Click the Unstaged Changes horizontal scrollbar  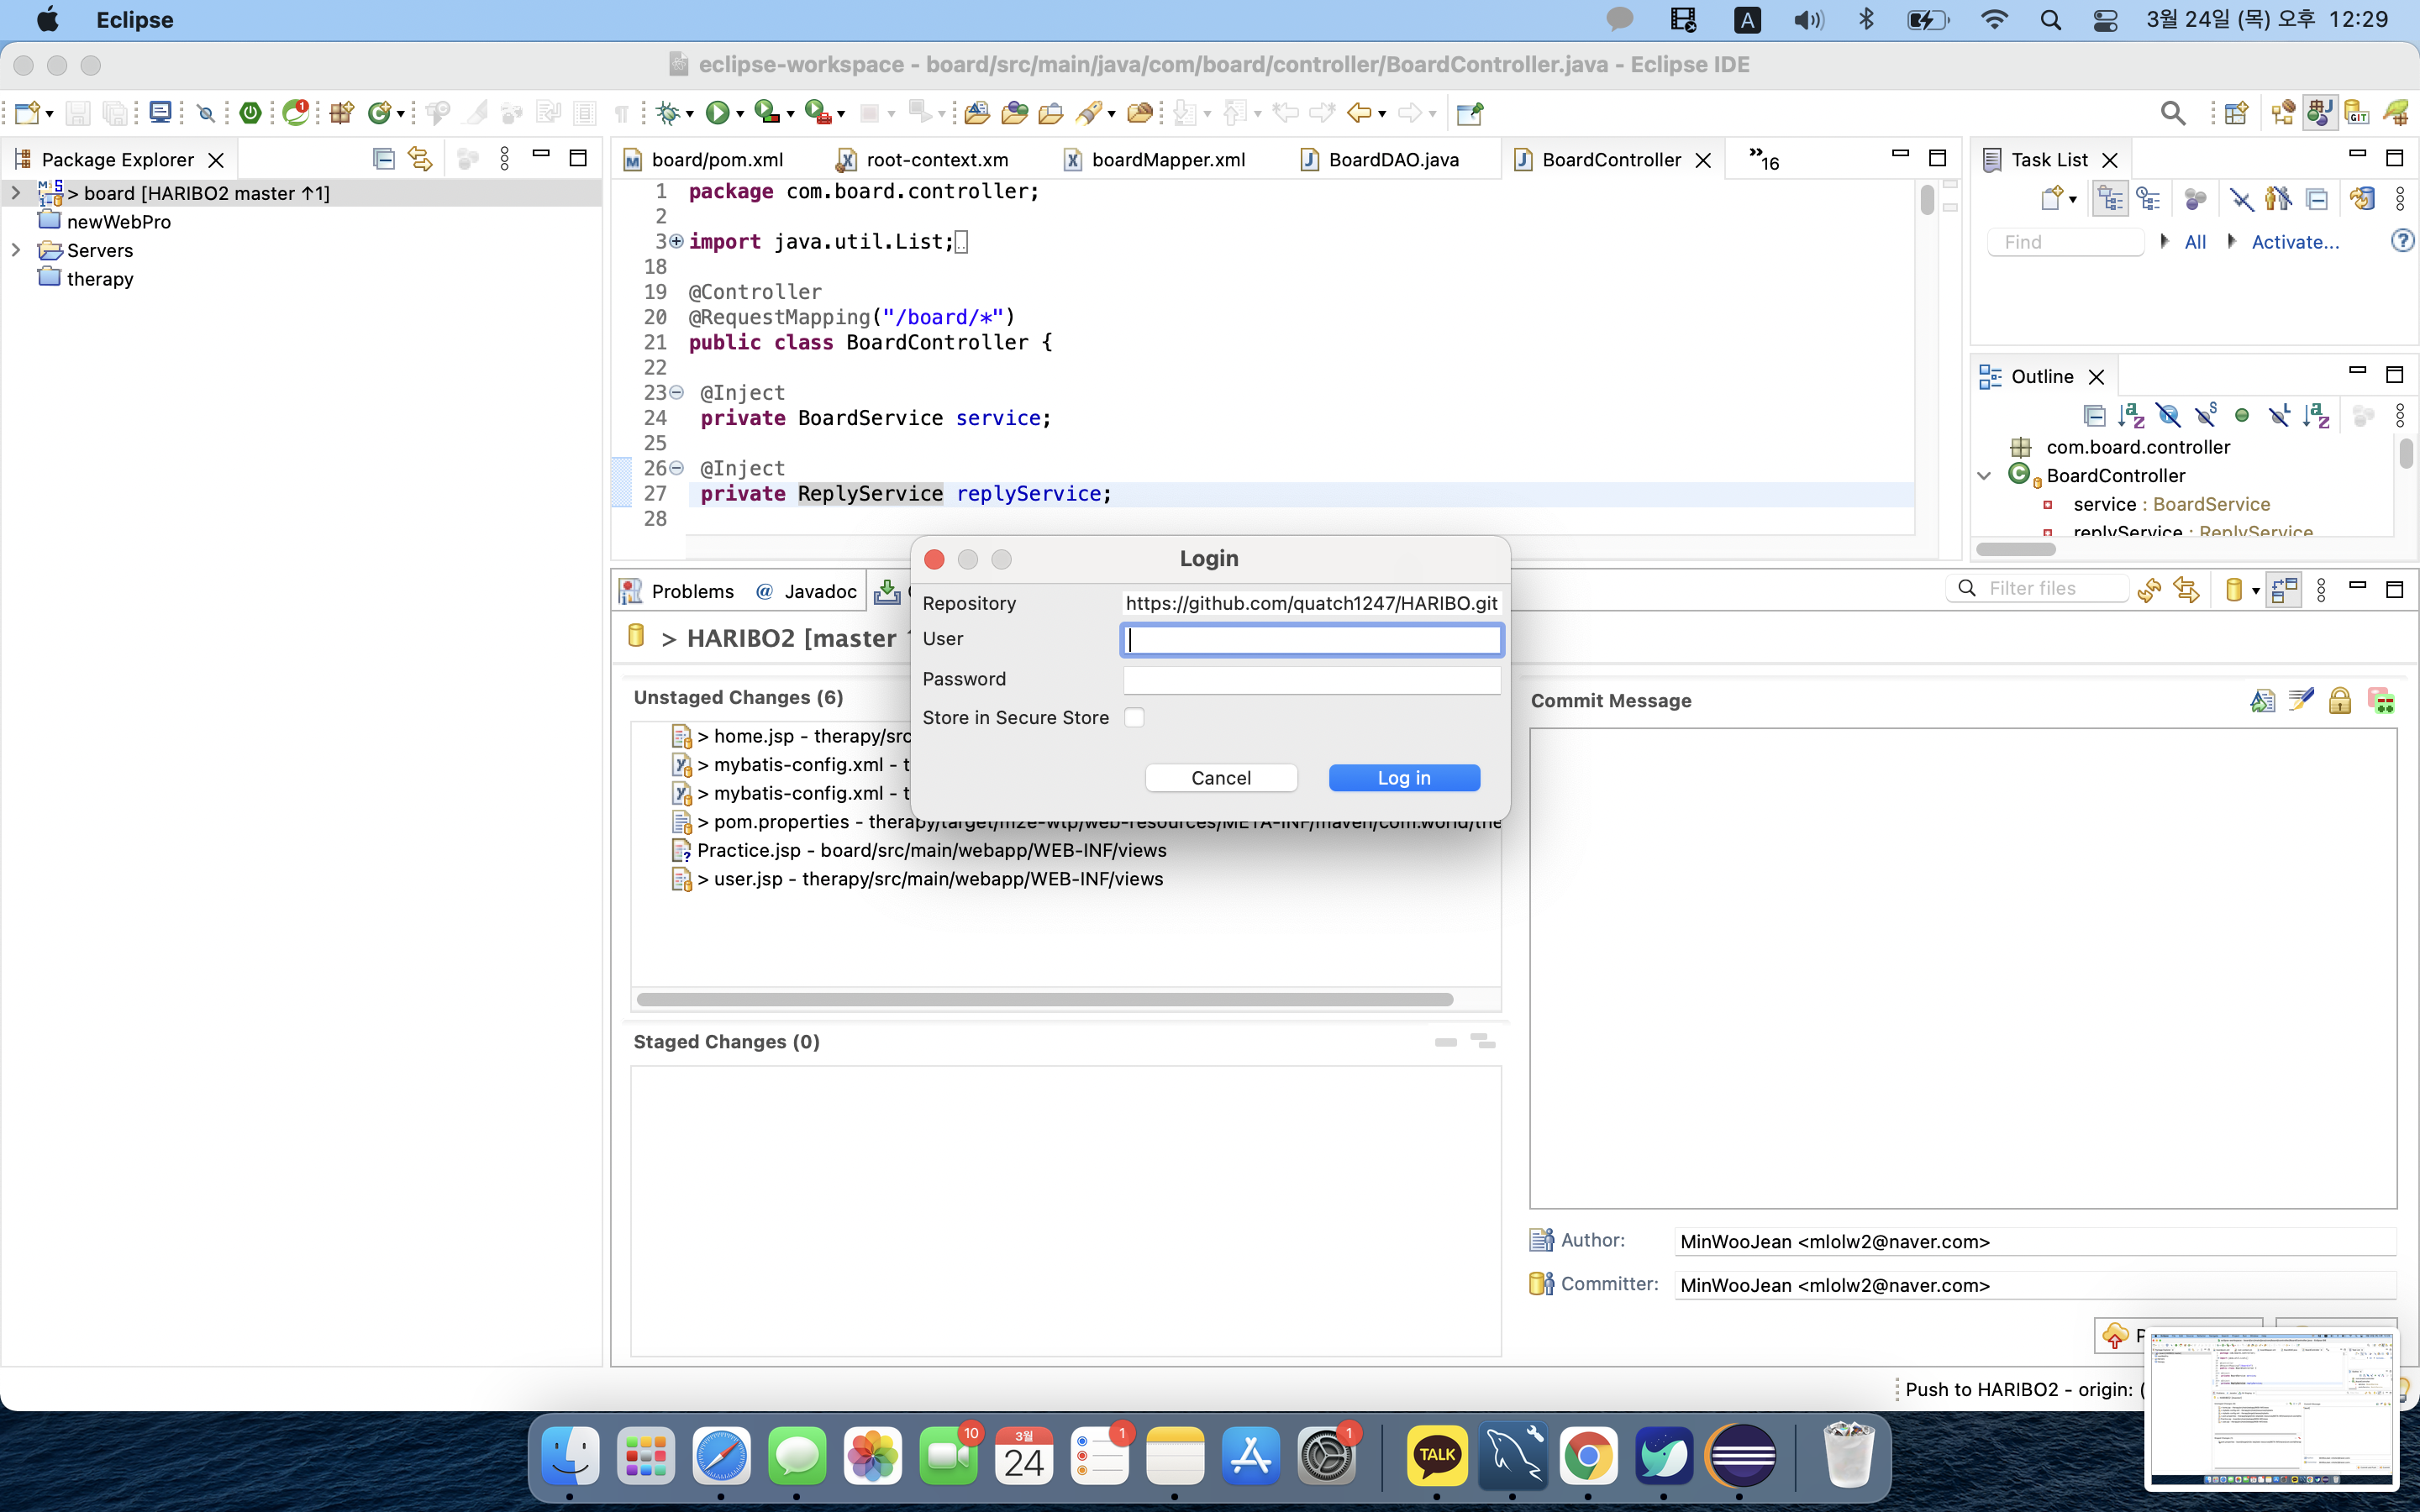1044,999
